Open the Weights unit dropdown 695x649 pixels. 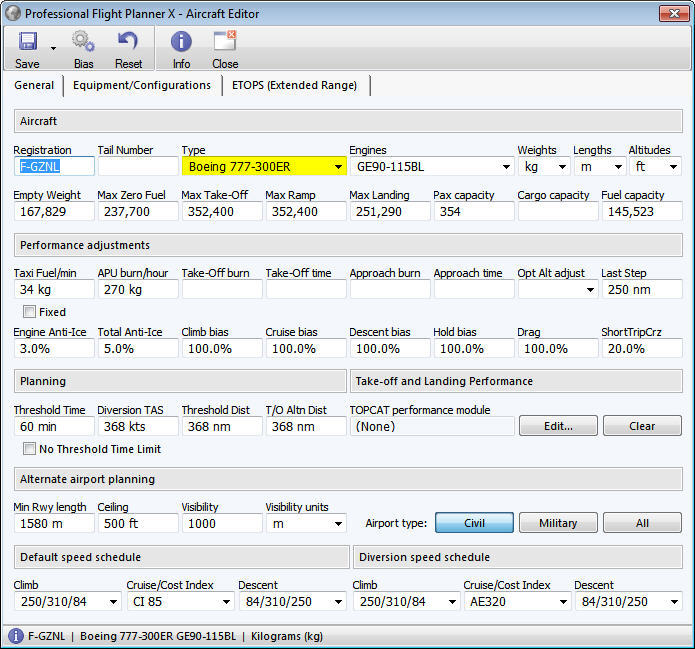(543, 167)
